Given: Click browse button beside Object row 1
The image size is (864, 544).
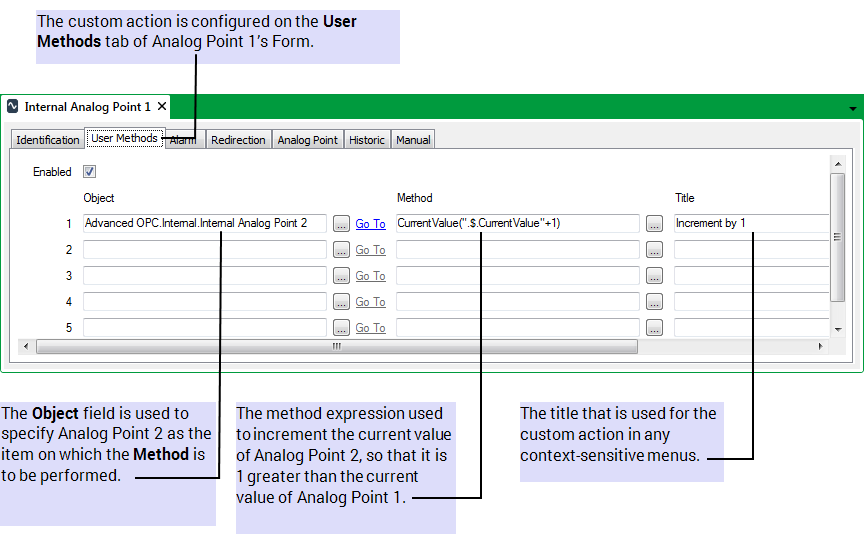Looking at the screenshot, I should pyautogui.click(x=342, y=224).
